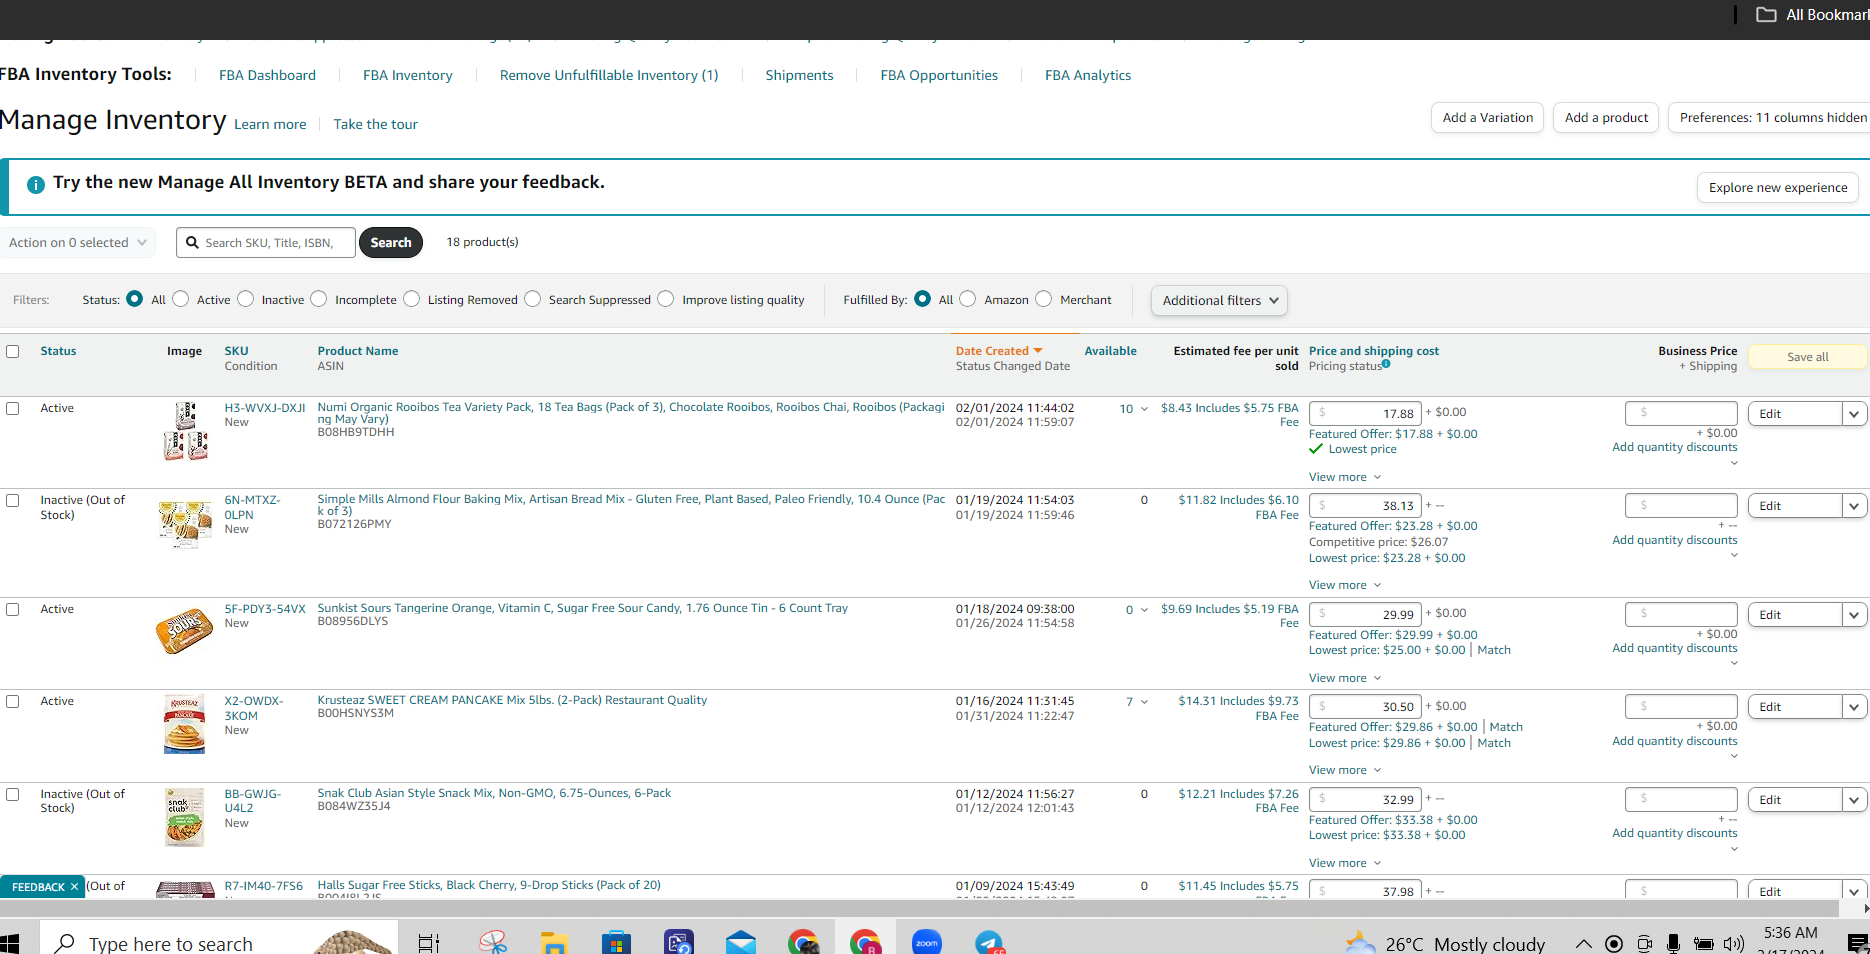Click the volume icon in system tray
Image resolution: width=1870 pixels, height=954 pixels.
[x=1734, y=943]
